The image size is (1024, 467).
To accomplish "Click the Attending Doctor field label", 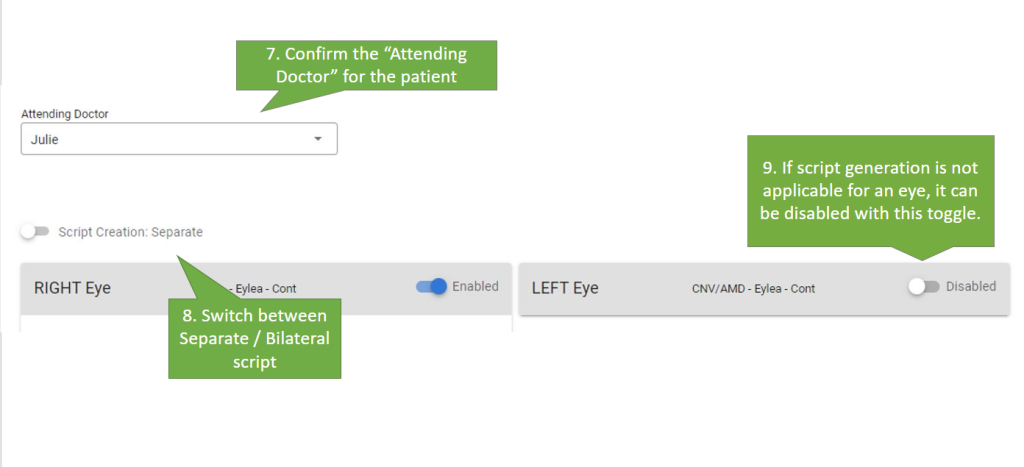I will [x=64, y=114].
